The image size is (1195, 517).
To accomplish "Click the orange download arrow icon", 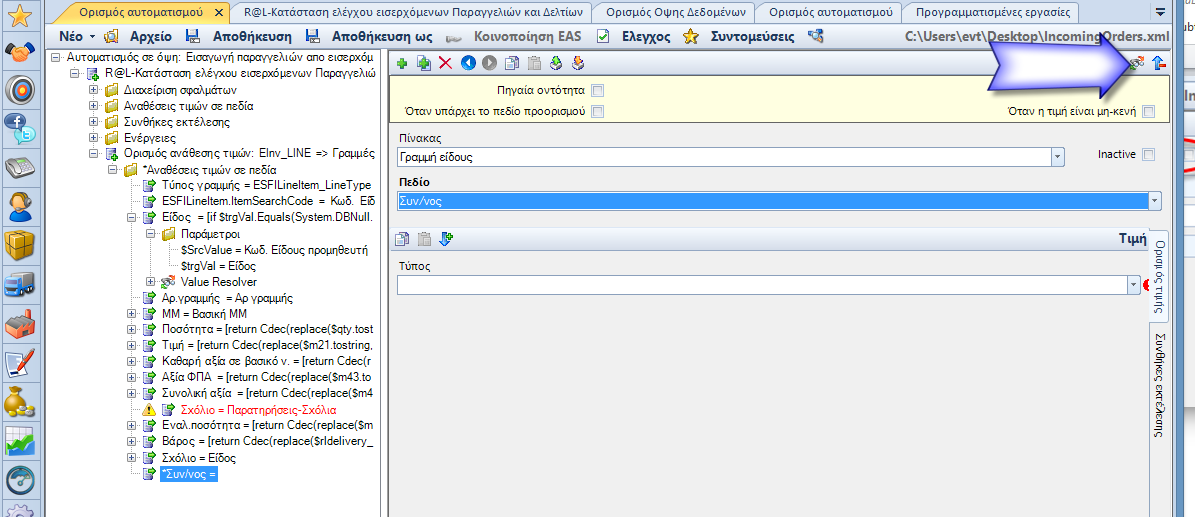I will click(578, 63).
